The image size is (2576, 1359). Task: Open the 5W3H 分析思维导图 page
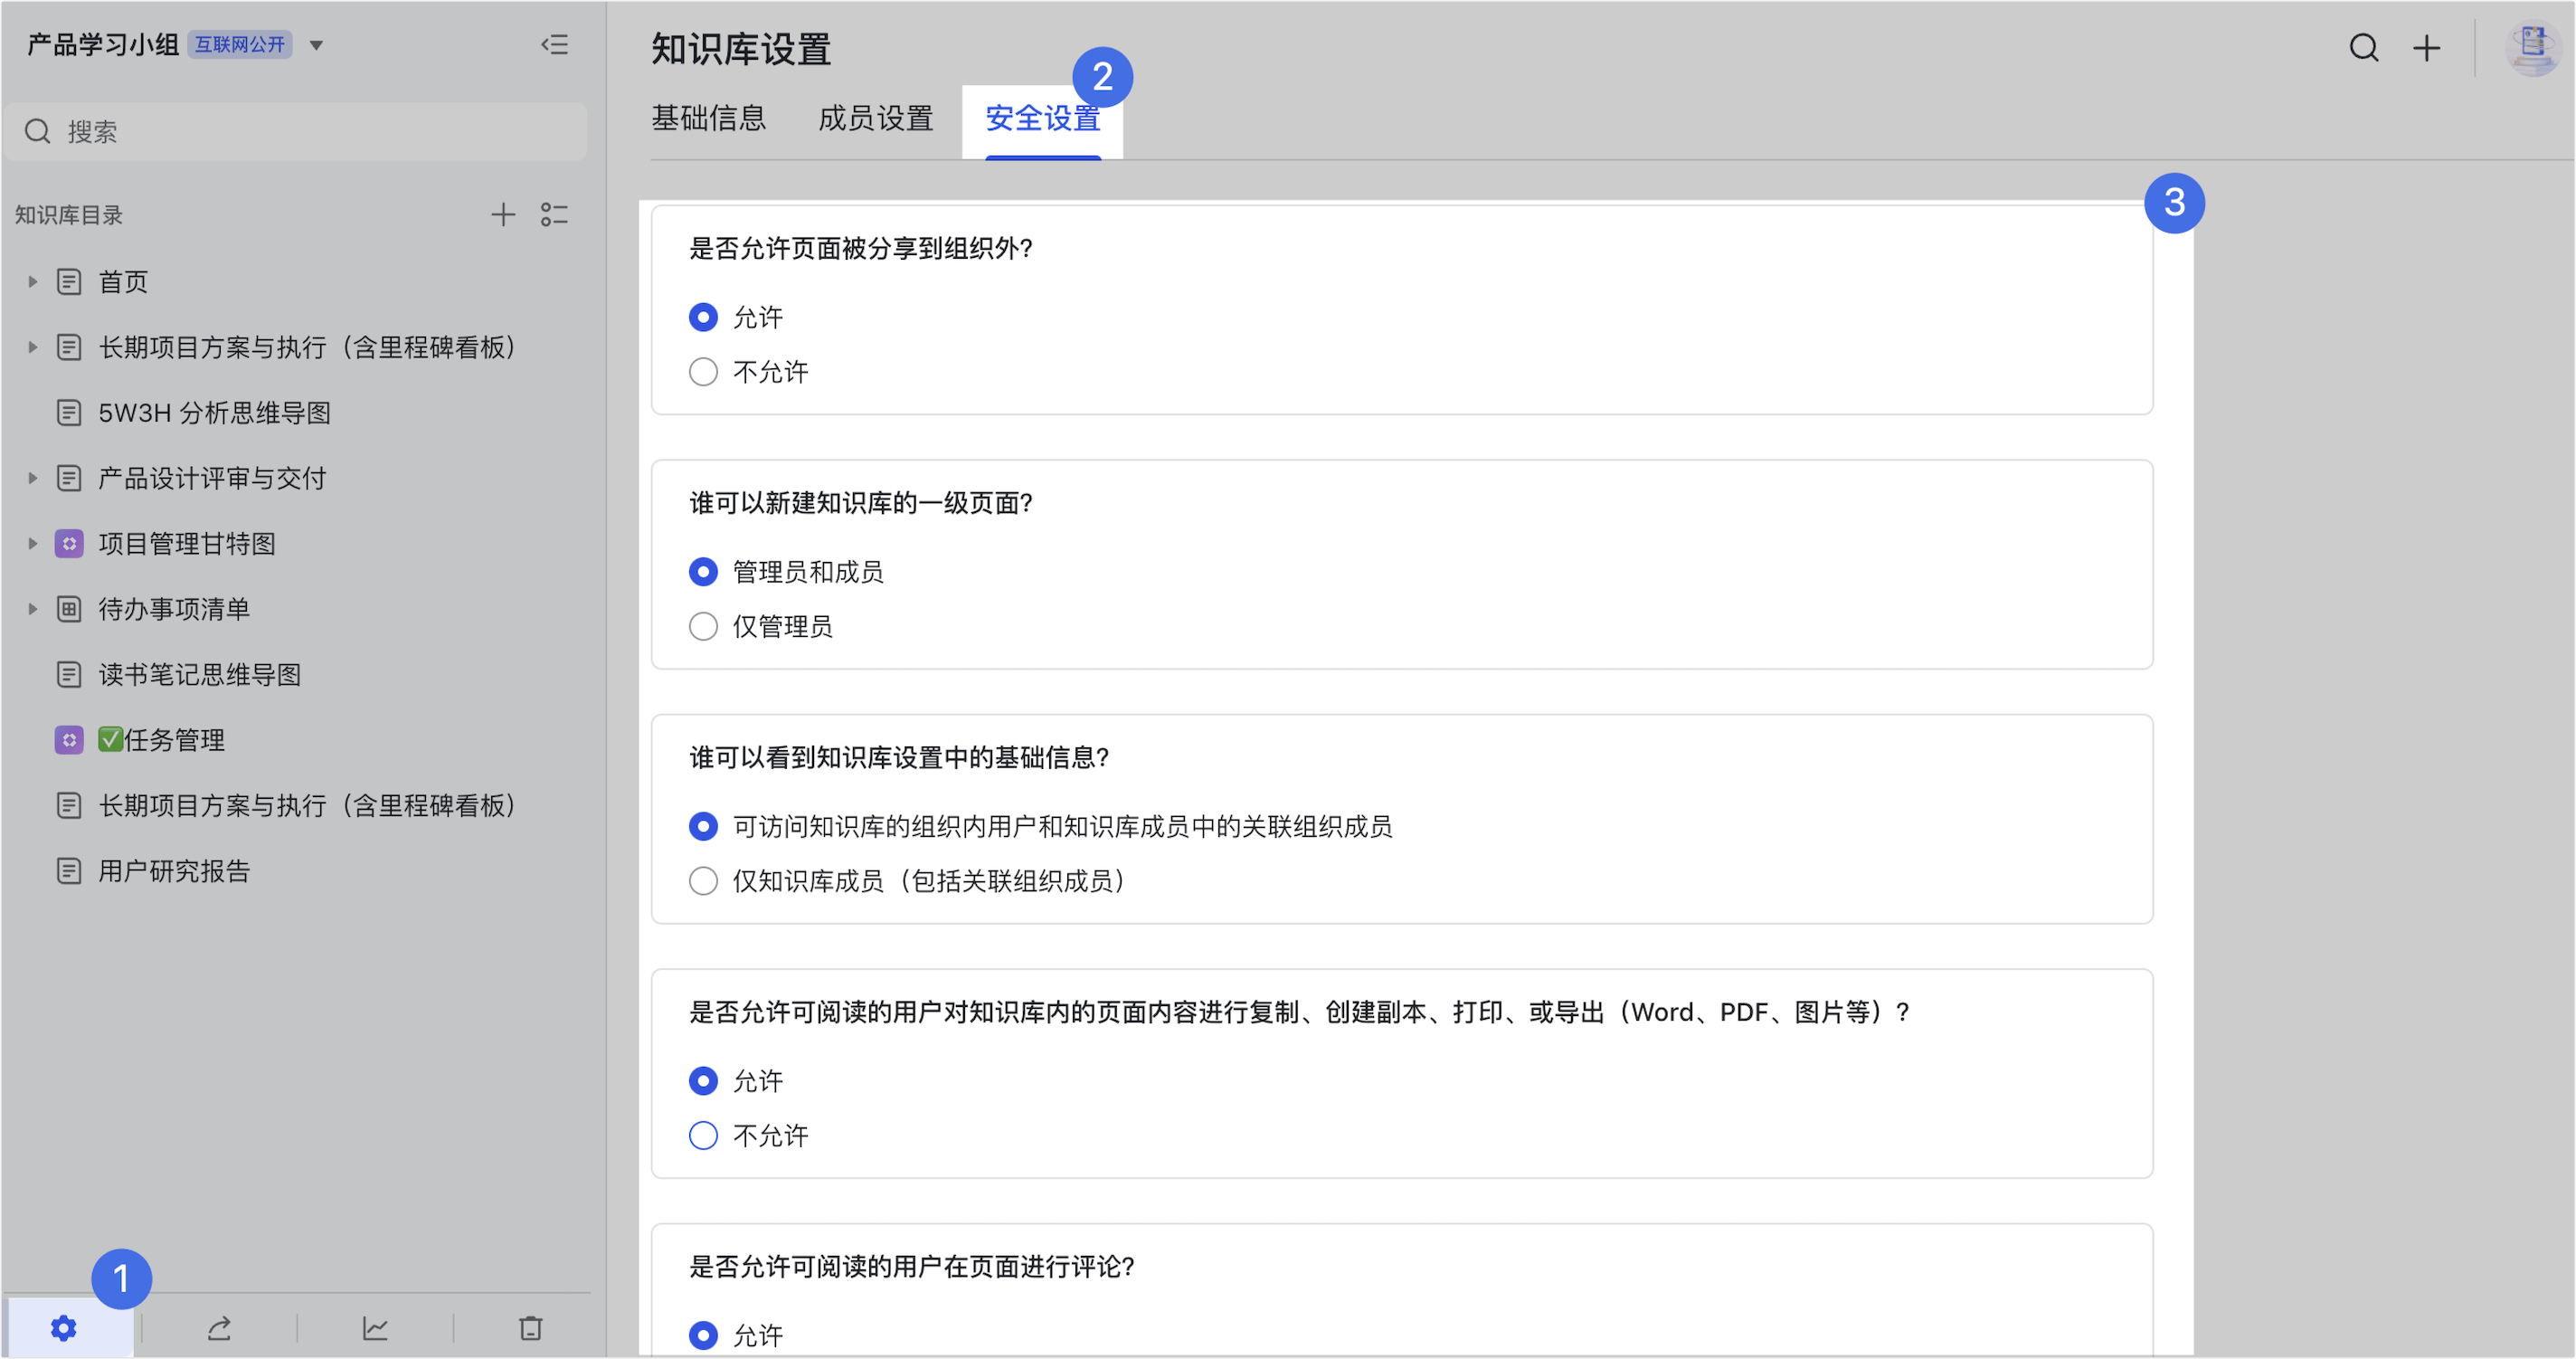(x=214, y=413)
